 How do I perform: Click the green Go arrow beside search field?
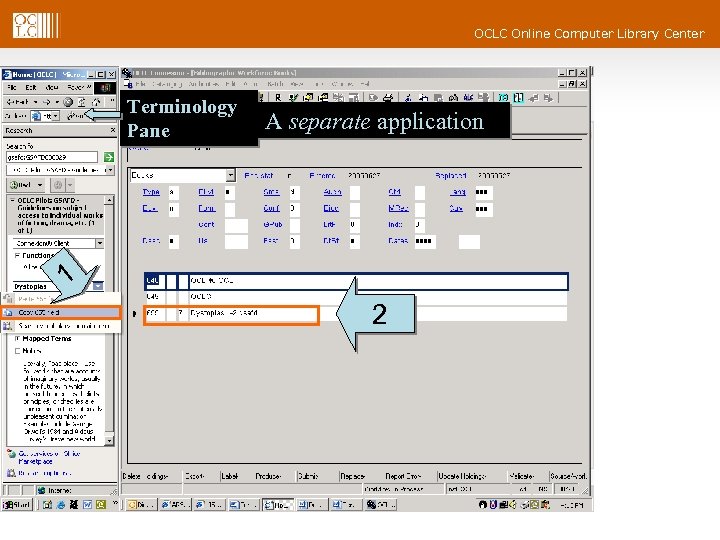[109, 157]
